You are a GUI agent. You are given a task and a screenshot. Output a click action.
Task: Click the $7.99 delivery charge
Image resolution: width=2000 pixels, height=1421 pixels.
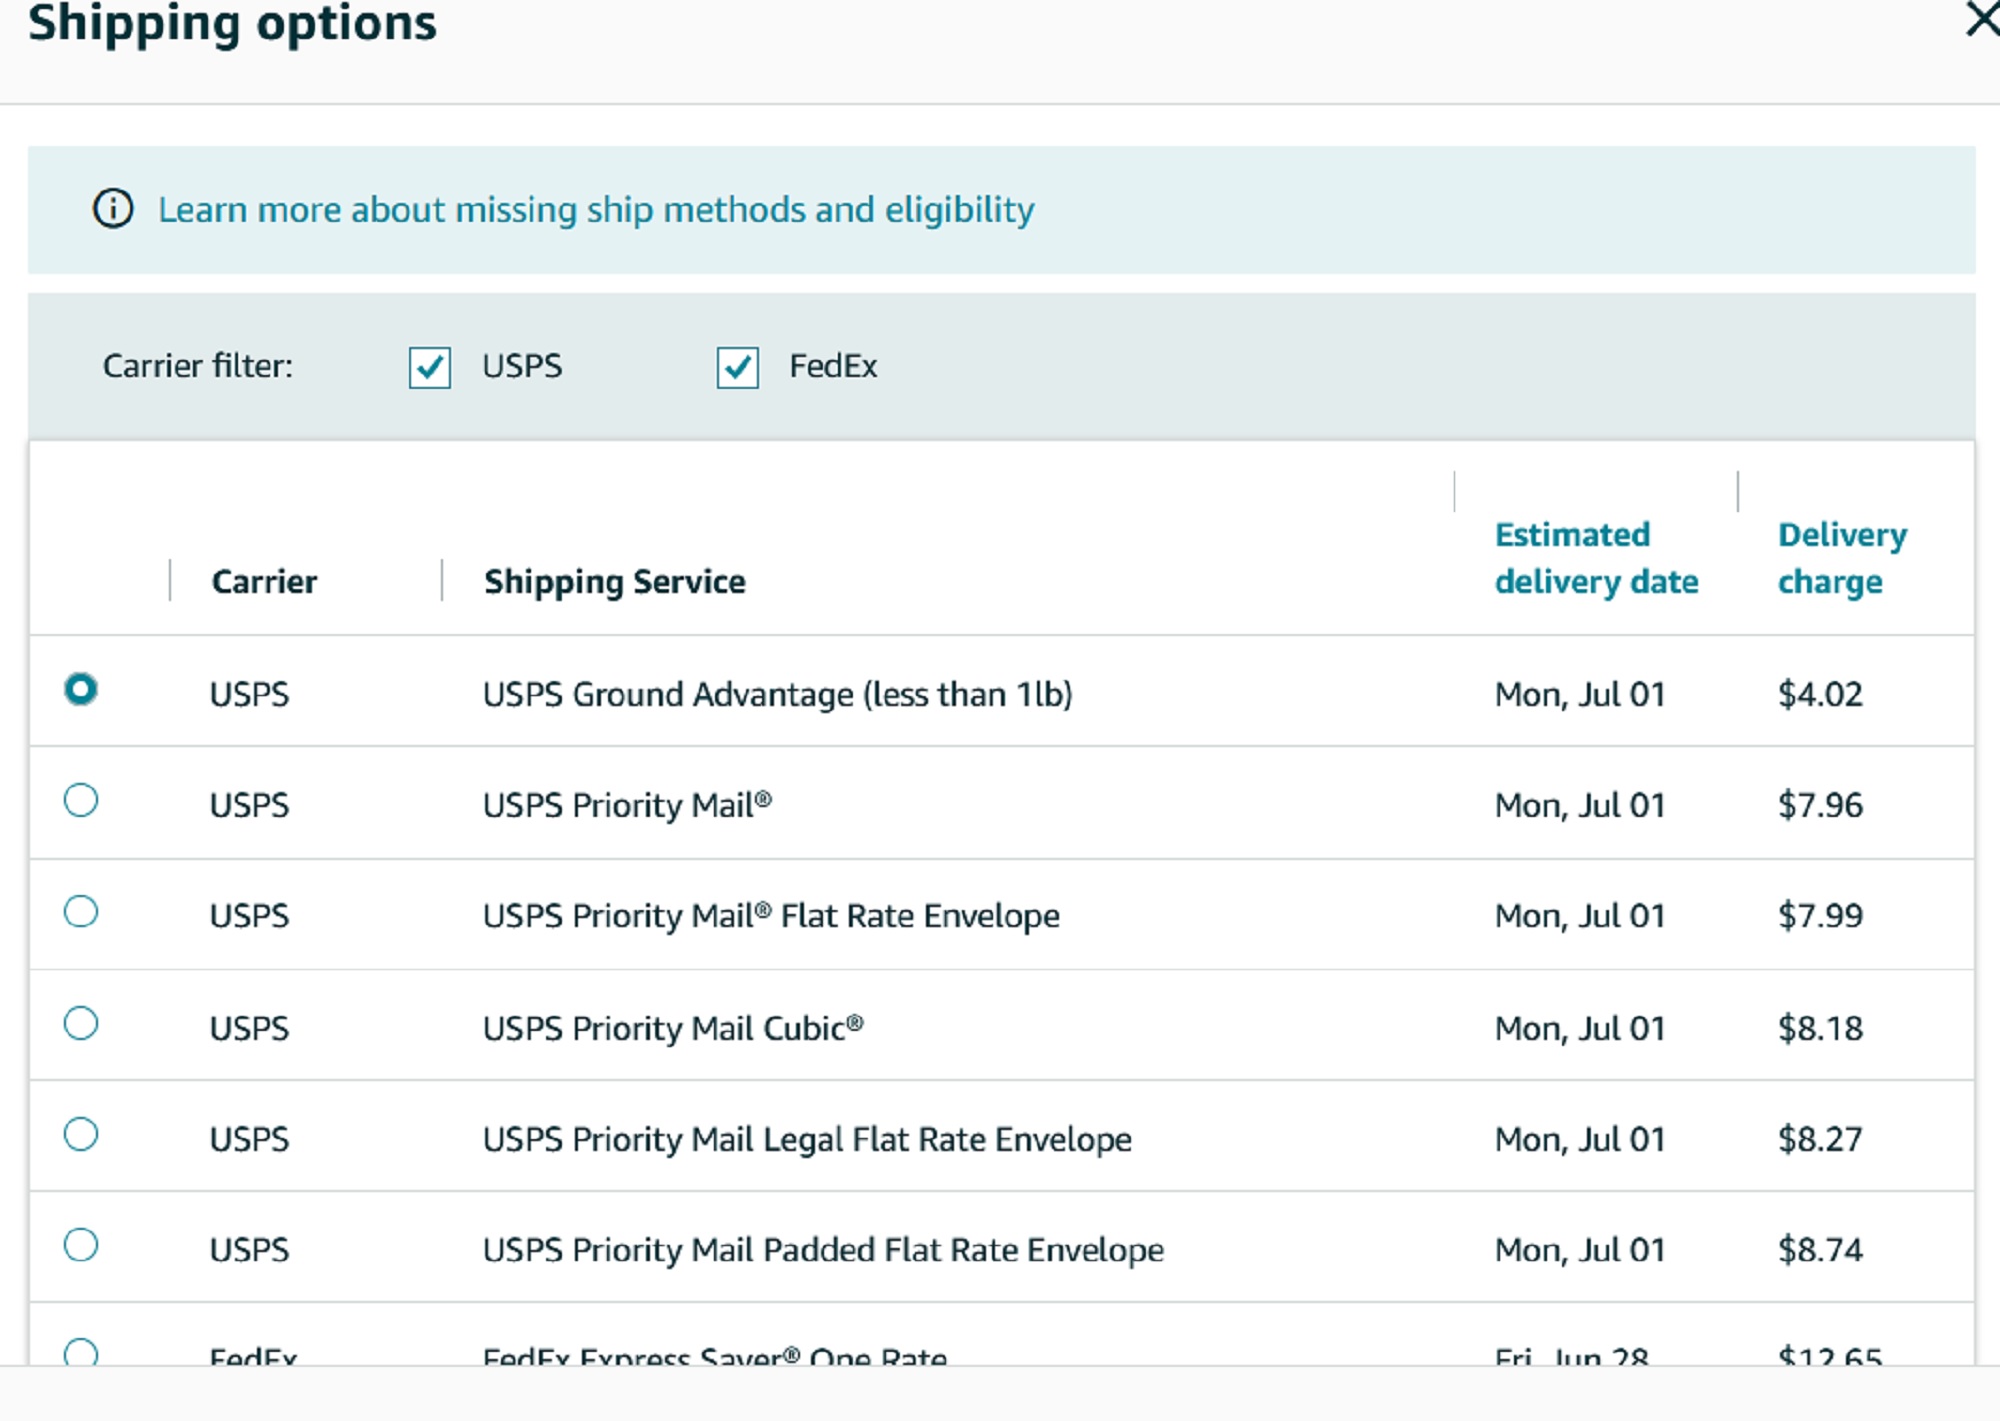pyautogui.click(x=1820, y=916)
